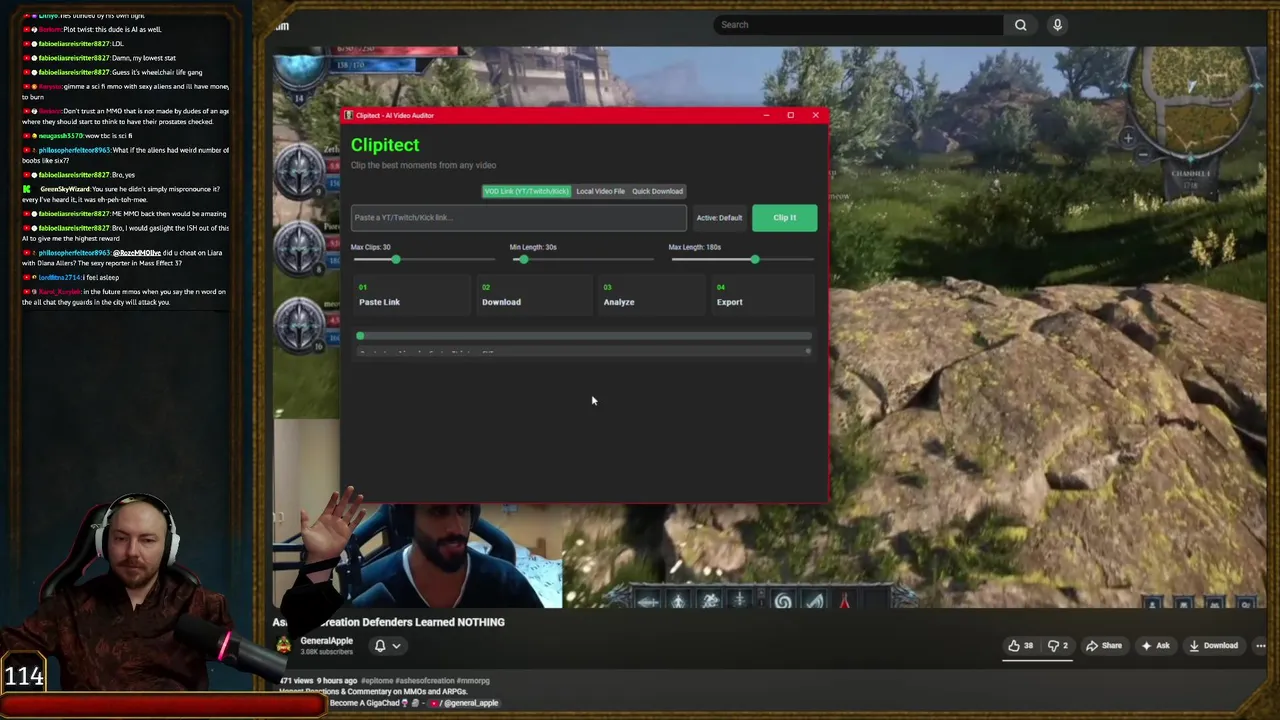The image size is (1280, 720).
Task: Click the Clipitect app icon in title bar
Action: click(350, 115)
